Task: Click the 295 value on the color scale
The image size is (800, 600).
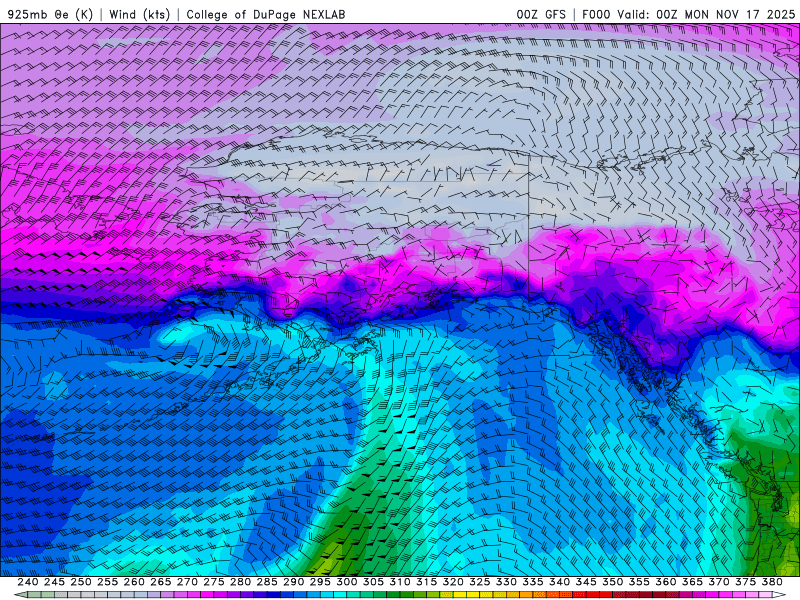Action: pos(320,582)
